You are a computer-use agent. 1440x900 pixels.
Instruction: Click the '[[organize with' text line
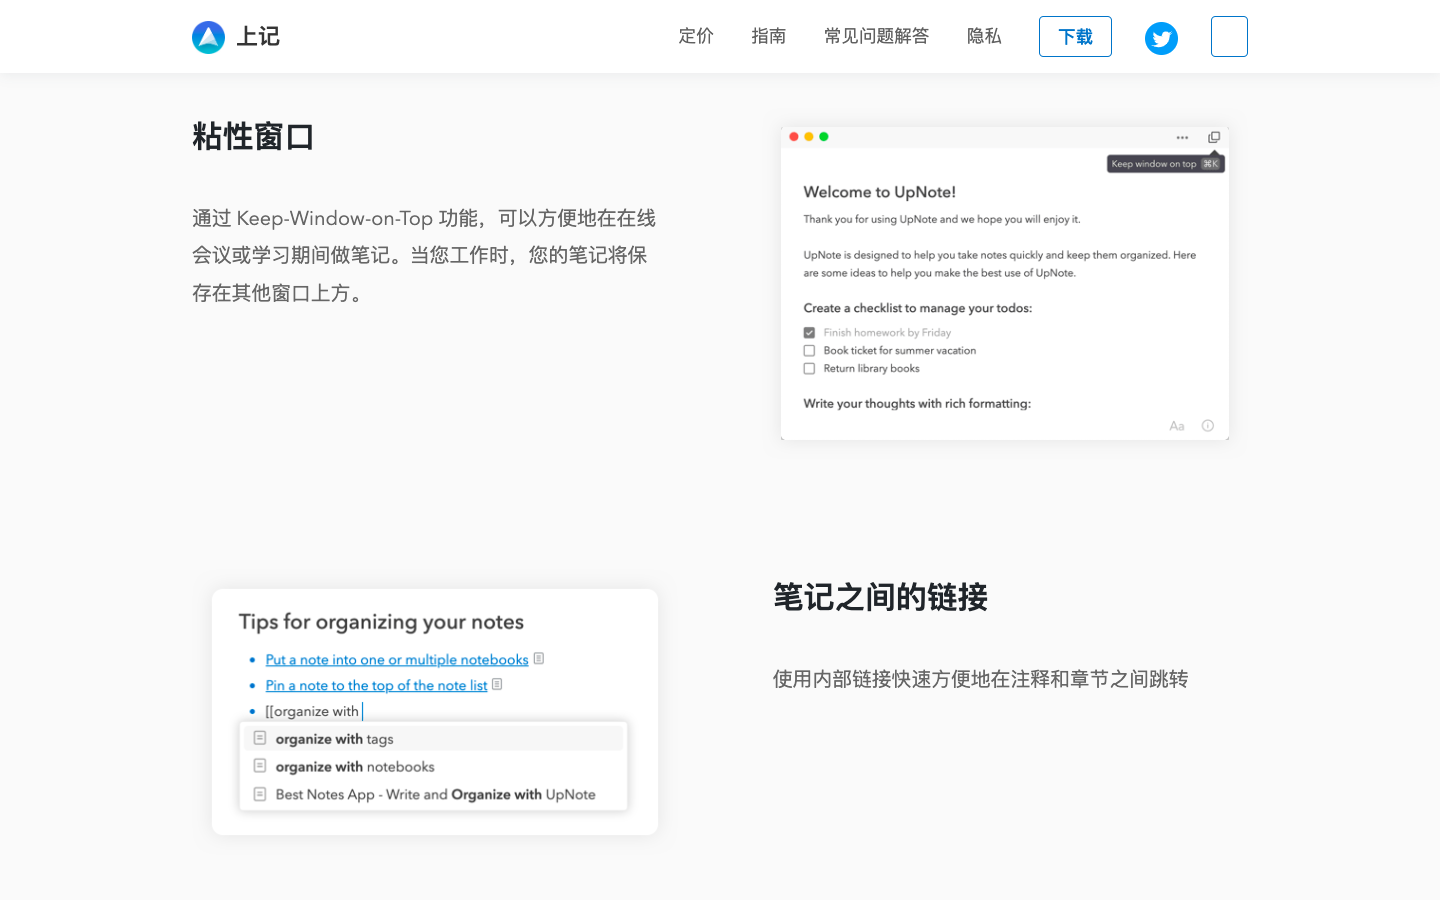312,712
